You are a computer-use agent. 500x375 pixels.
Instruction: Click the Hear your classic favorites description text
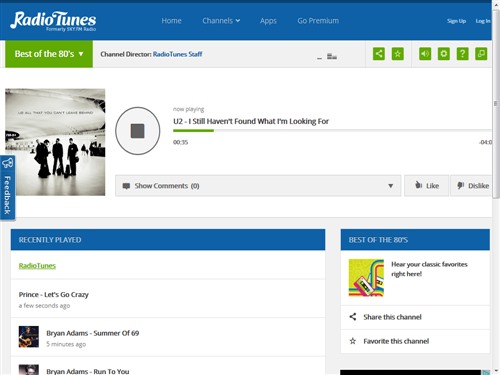429,269
